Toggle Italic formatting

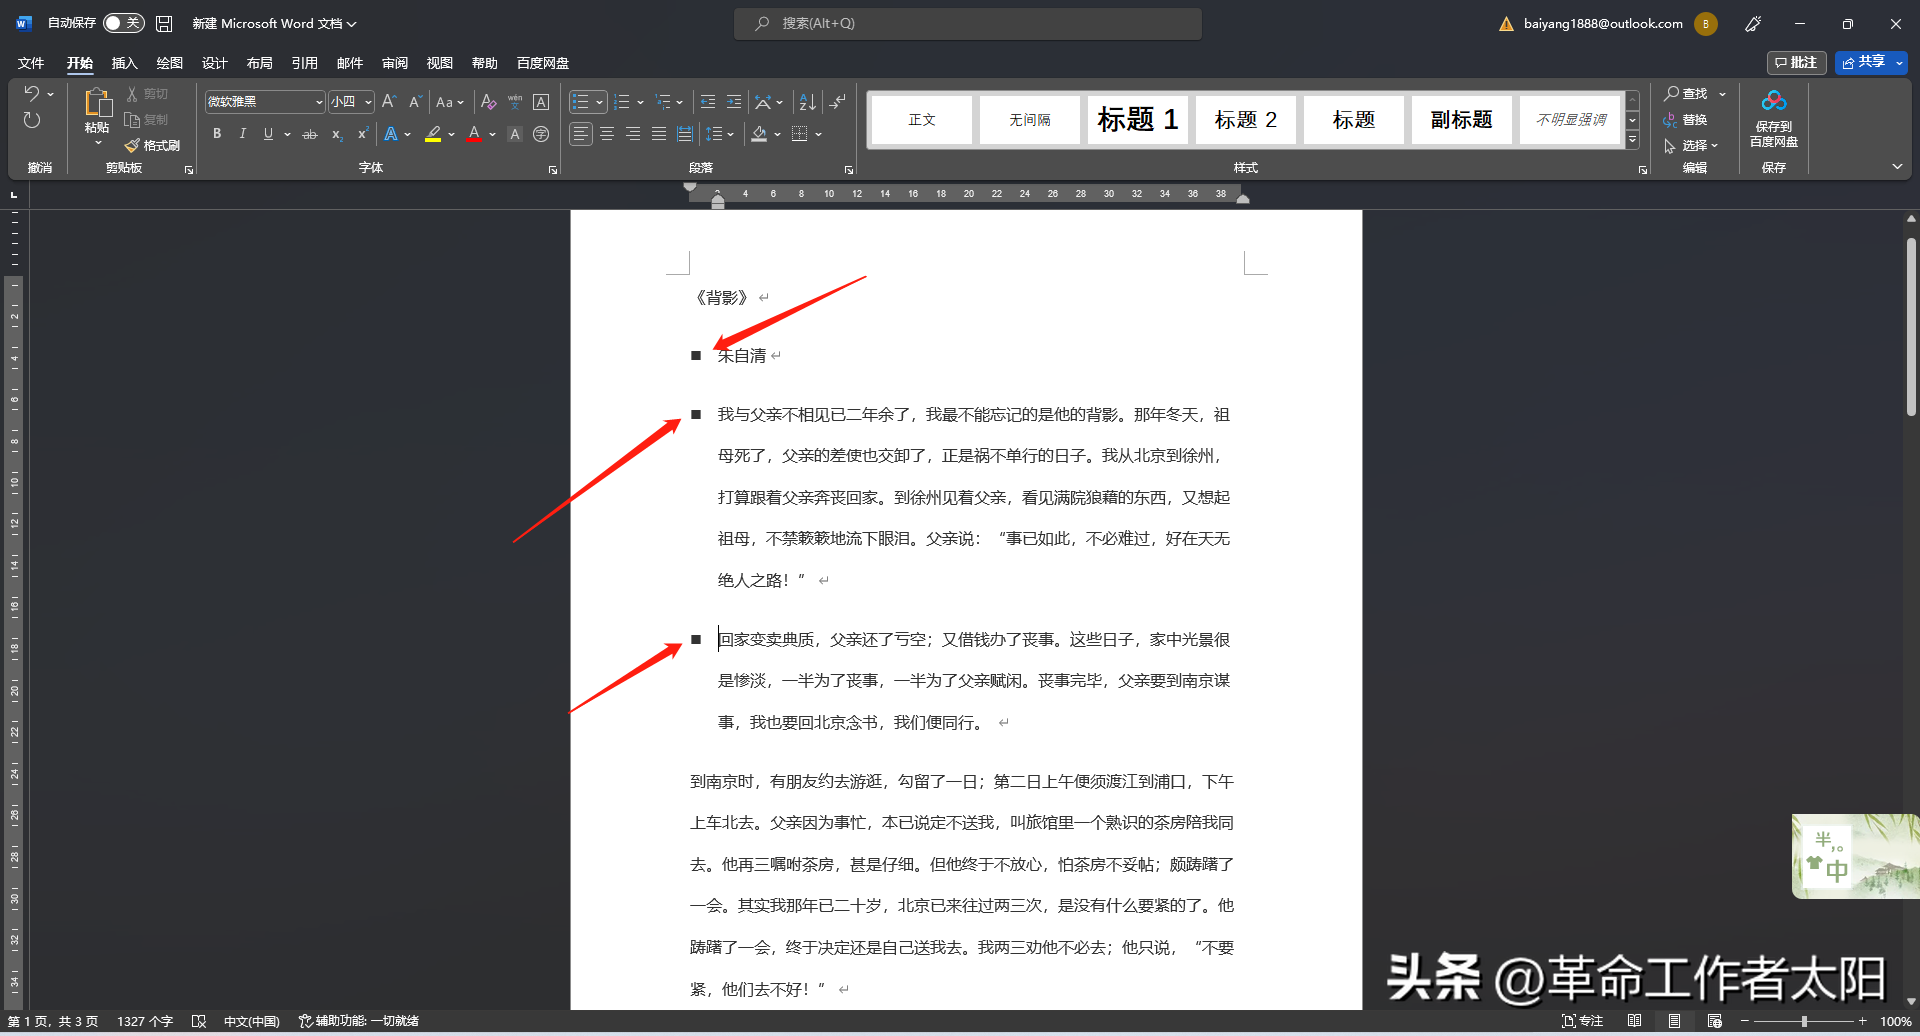point(242,134)
